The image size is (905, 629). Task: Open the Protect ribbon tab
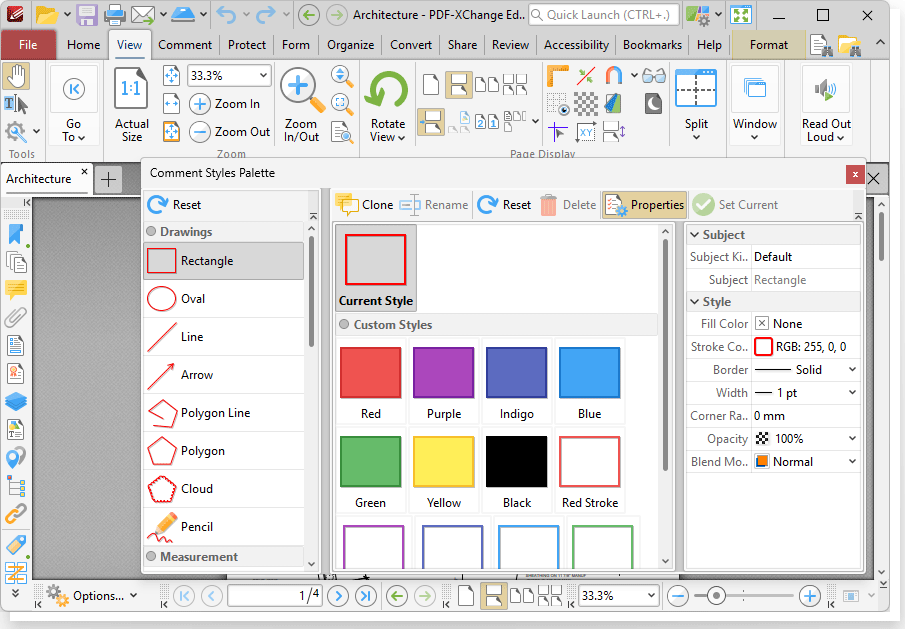247,45
